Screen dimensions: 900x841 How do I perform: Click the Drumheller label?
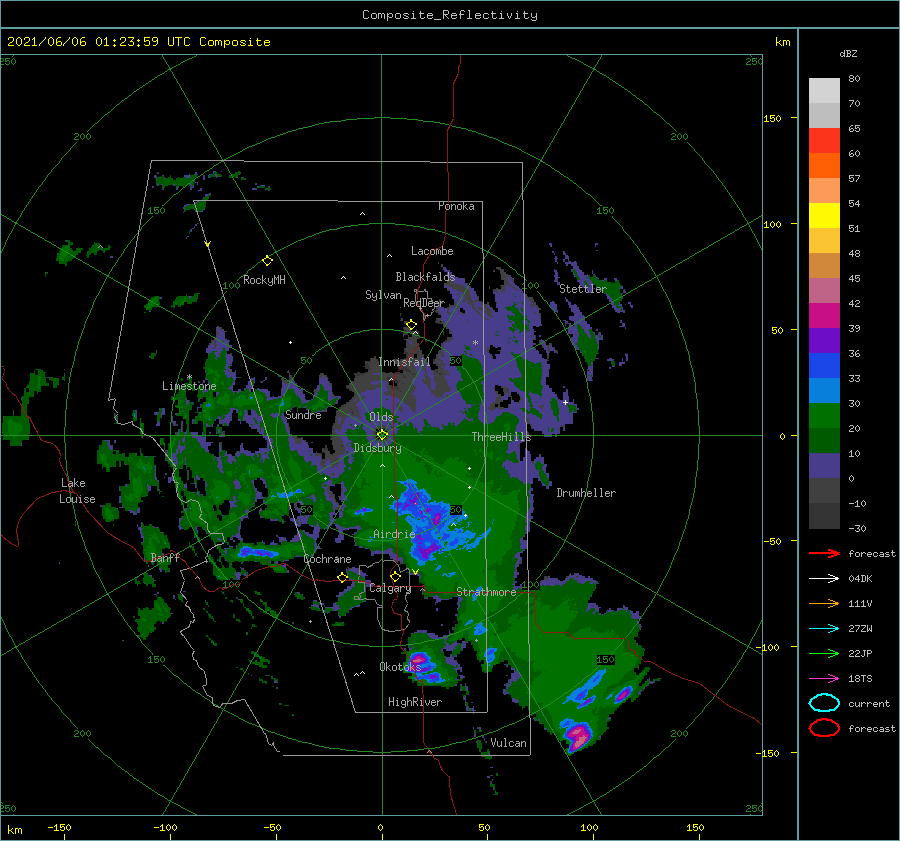[x=586, y=493]
